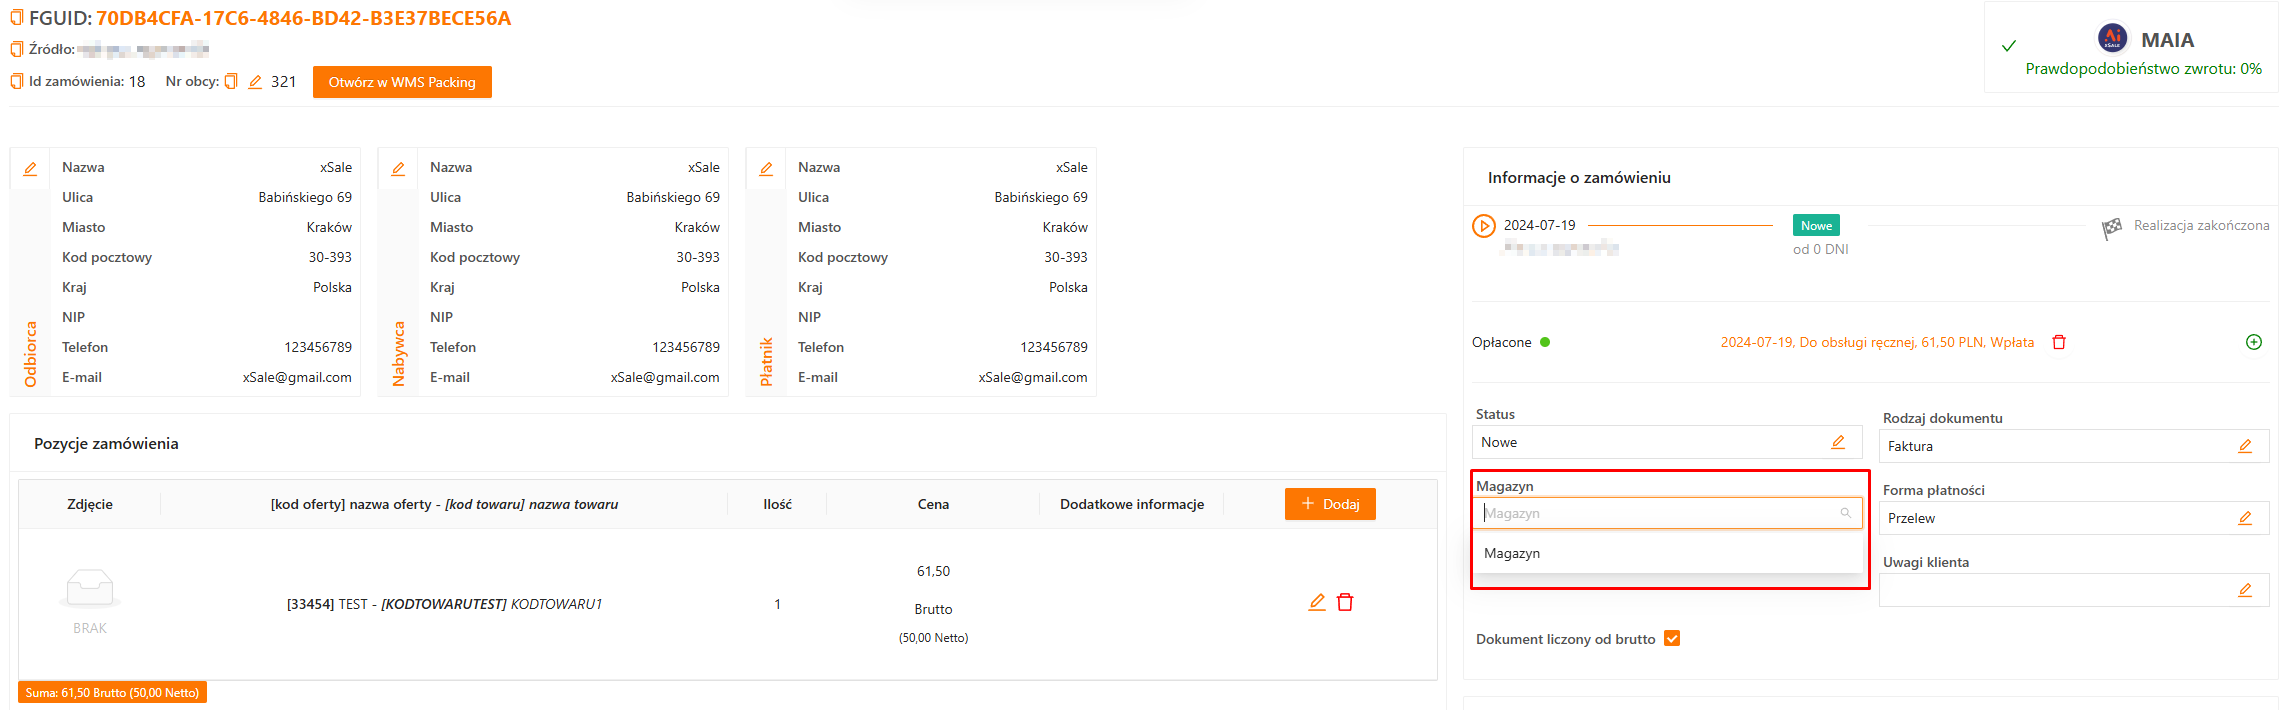Edit the Nr obcy value with pencil icon

(x=255, y=82)
